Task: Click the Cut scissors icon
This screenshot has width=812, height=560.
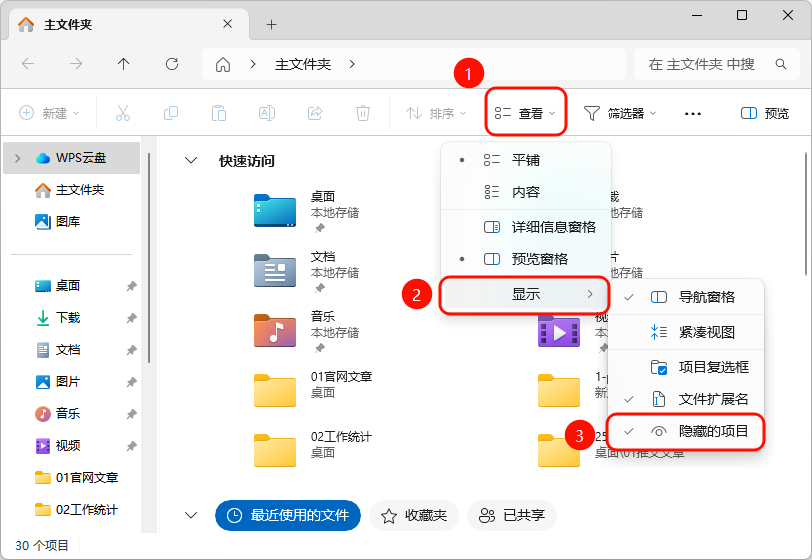Action: click(x=123, y=113)
